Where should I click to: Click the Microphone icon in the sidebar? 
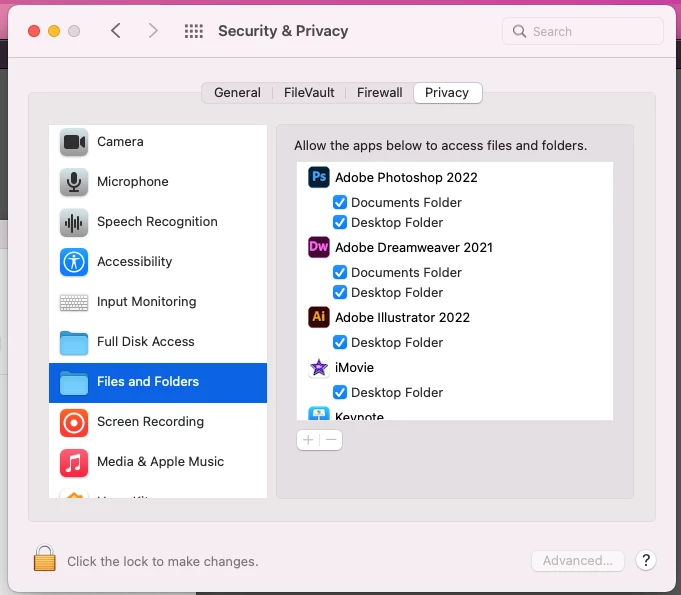pos(74,182)
